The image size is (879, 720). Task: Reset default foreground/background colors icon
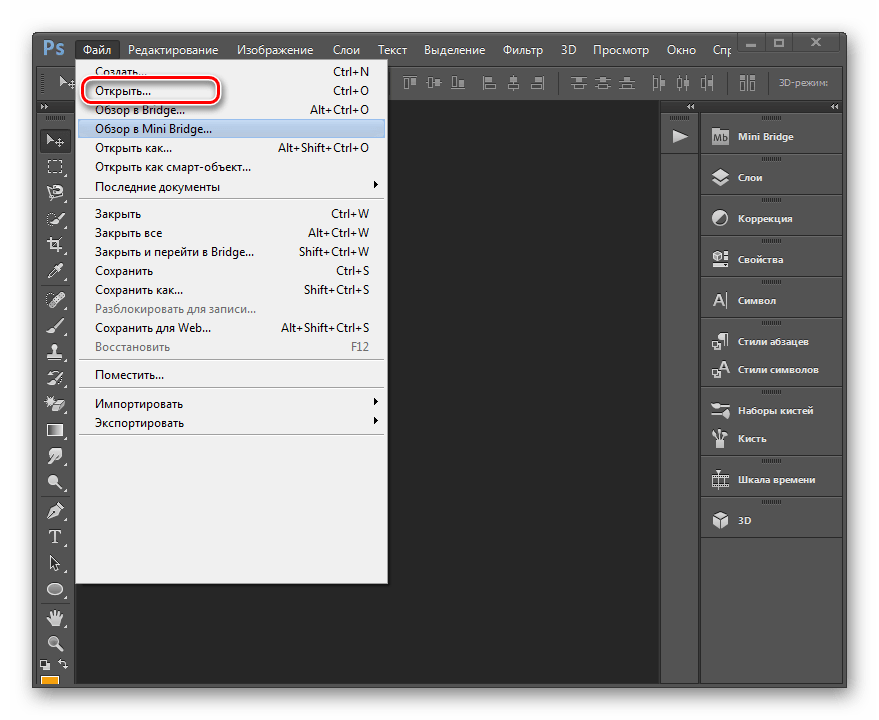(x=45, y=664)
